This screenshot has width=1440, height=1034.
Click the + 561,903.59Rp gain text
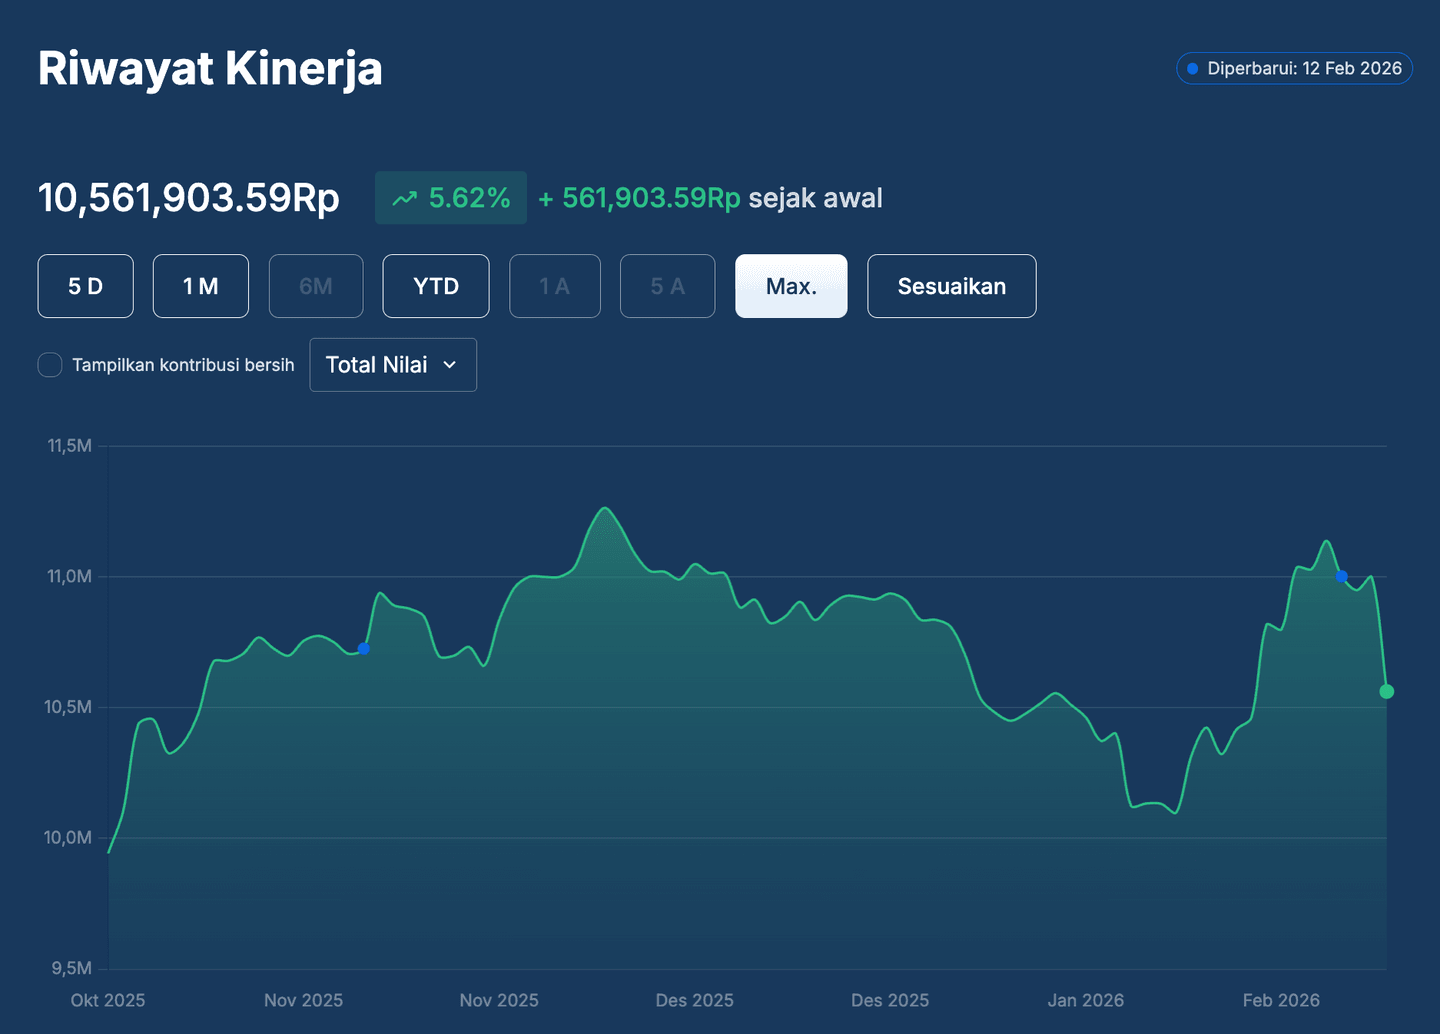coord(640,198)
